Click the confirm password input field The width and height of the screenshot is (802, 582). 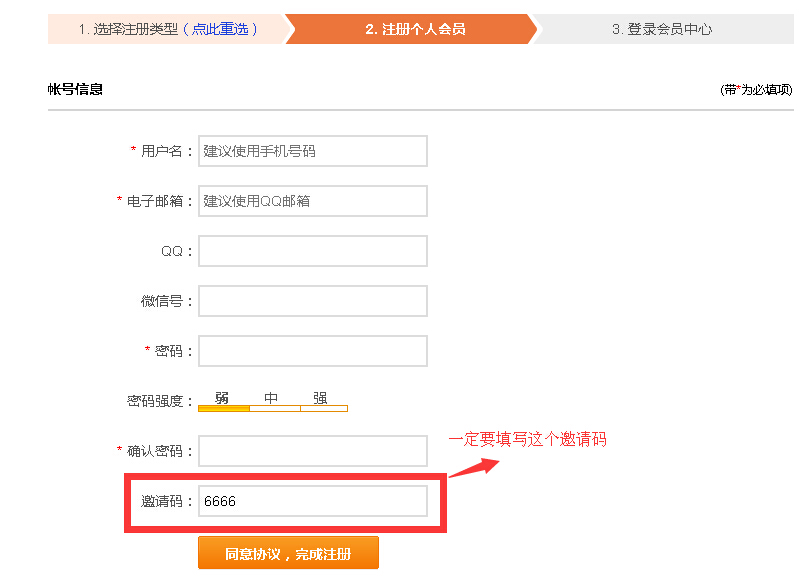pos(312,450)
